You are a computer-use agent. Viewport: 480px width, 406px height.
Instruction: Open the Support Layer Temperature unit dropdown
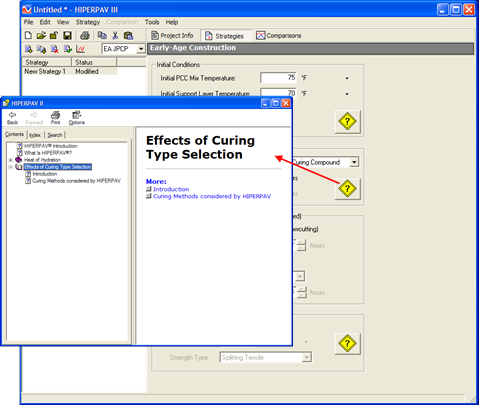(x=347, y=94)
